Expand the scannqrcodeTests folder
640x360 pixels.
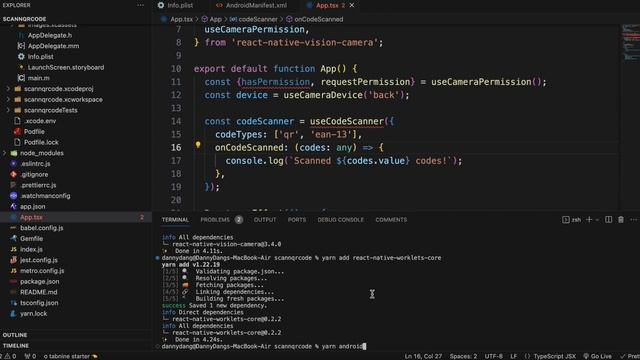[x=51, y=110]
